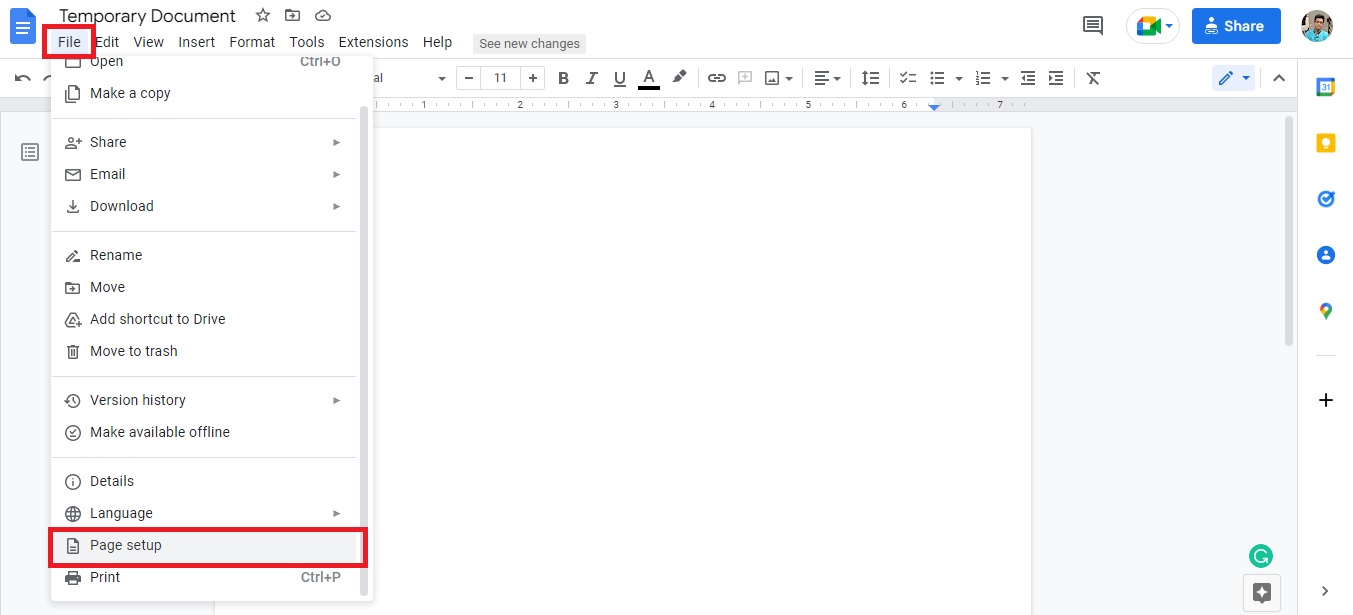Open the text color picker

[648, 77]
